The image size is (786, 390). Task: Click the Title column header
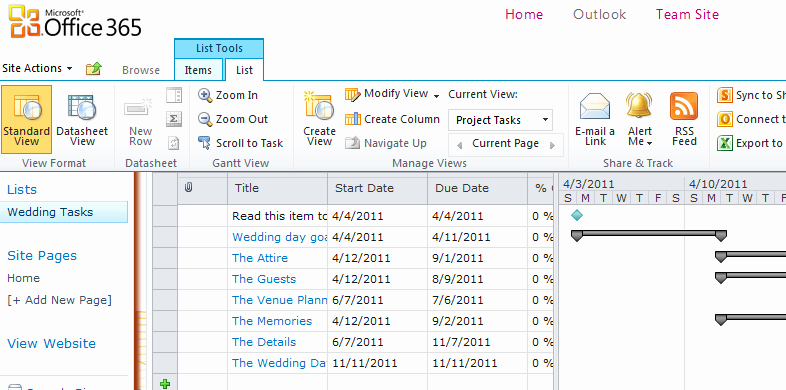point(277,188)
